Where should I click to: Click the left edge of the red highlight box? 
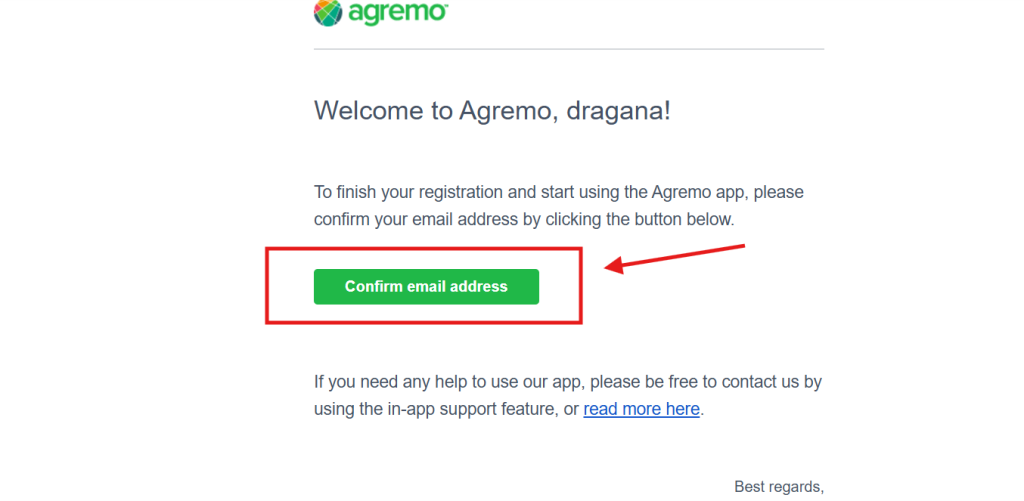pyautogui.click(x=266, y=285)
